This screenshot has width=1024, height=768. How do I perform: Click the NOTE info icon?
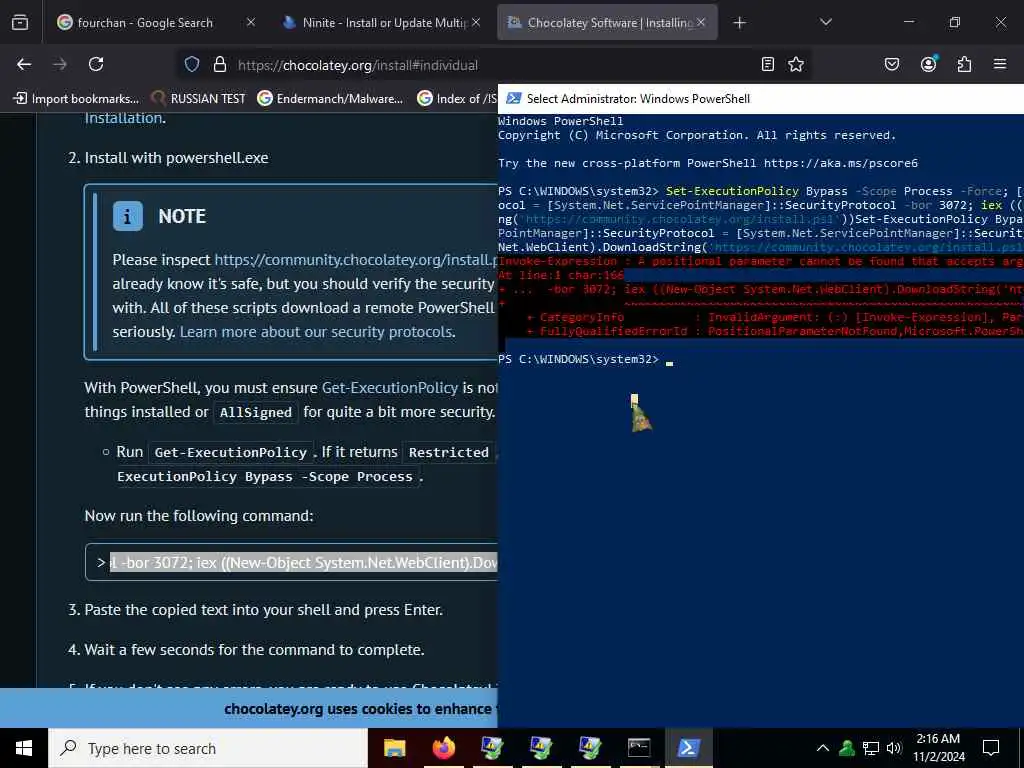click(127, 216)
